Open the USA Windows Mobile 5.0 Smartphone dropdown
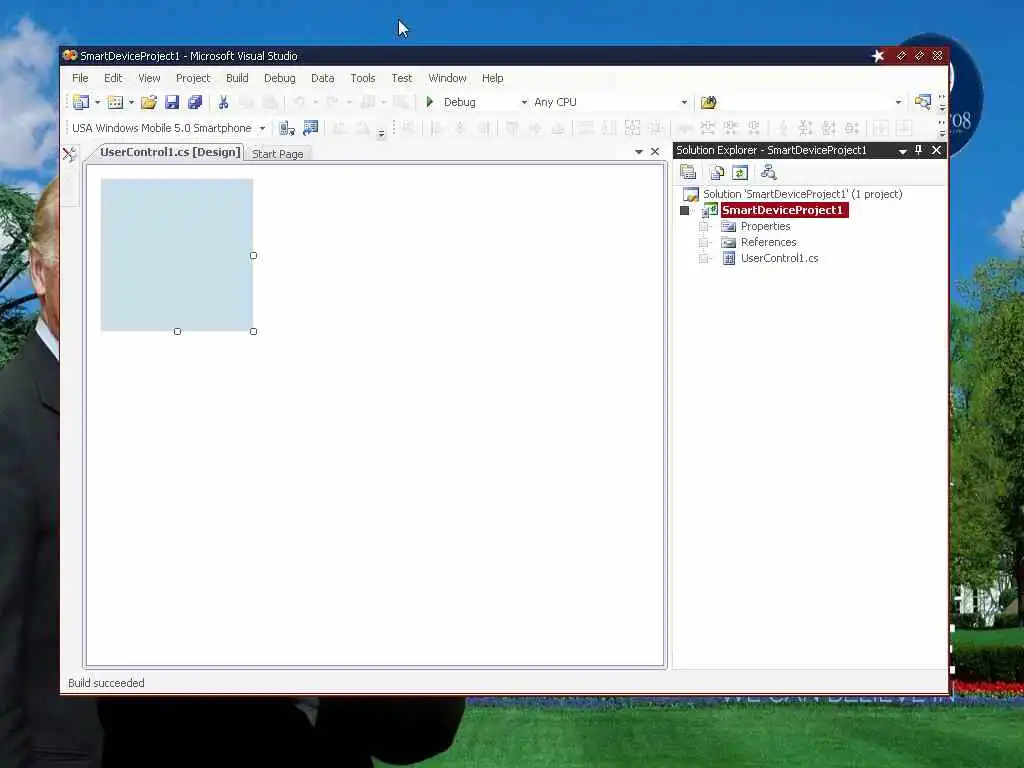This screenshot has height=768, width=1024. pos(262,128)
